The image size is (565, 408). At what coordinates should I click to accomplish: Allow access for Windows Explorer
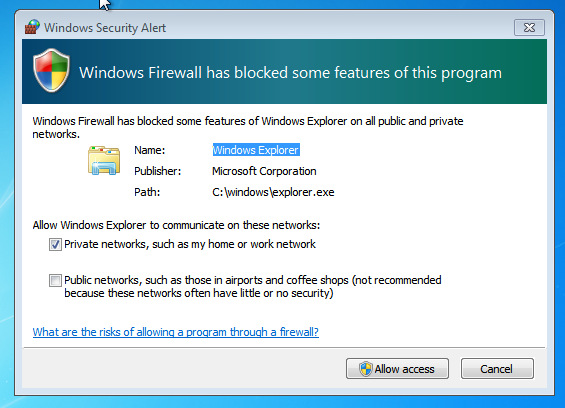click(397, 369)
